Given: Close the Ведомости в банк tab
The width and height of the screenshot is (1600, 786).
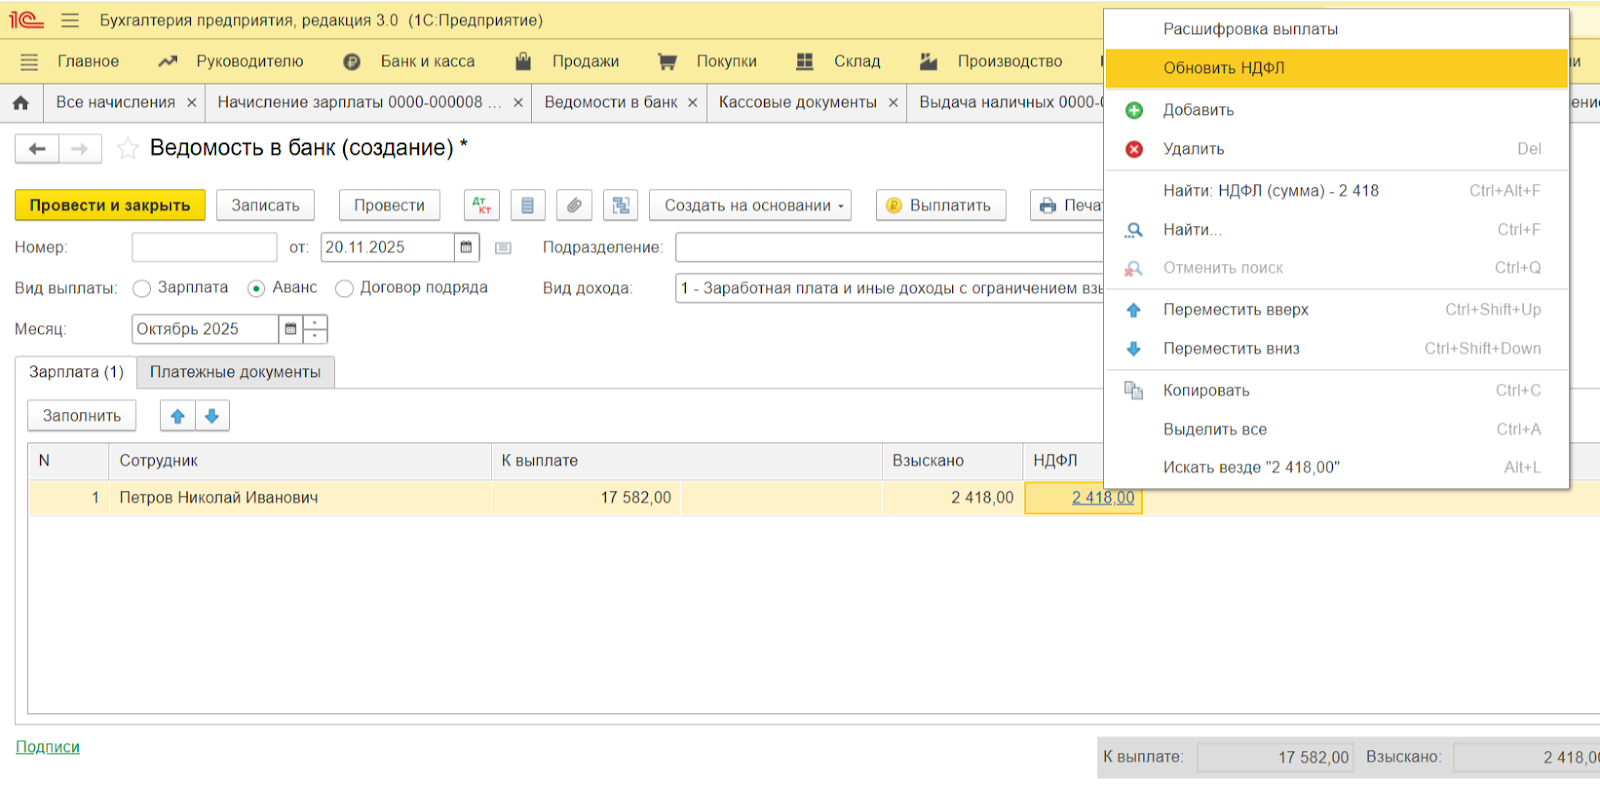Looking at the screenshot, I should pos(692,103).
